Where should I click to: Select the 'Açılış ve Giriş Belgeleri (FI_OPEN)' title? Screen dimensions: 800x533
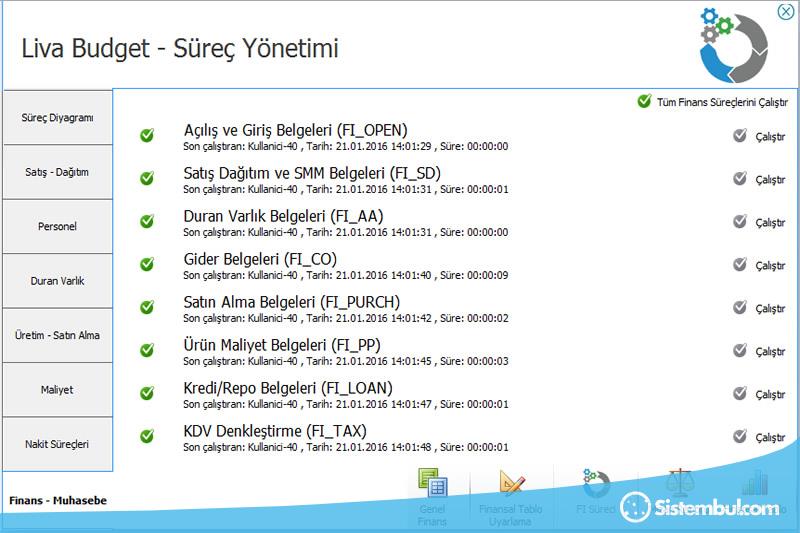[x=295, y=130]
